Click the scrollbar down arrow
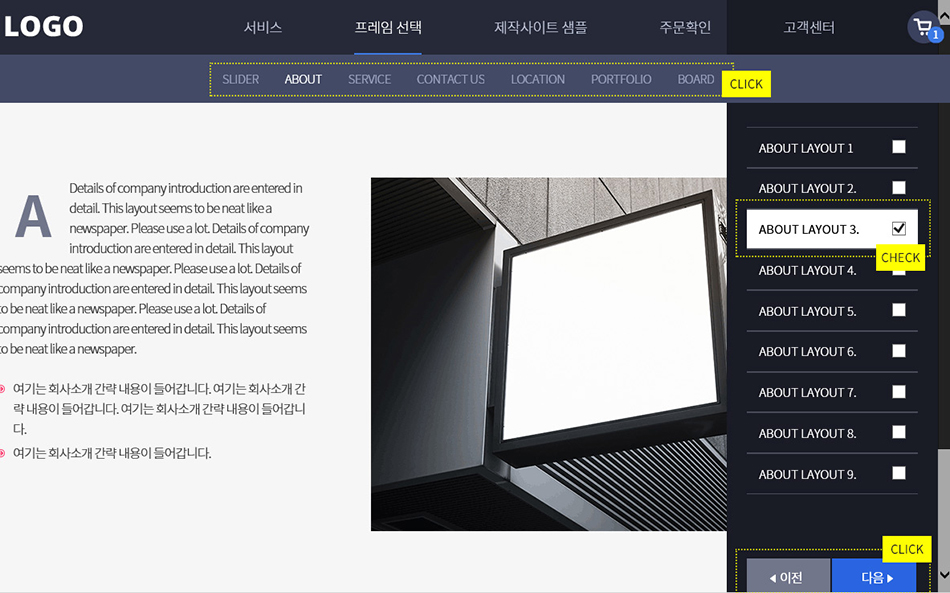The width and height of the screenshot is (950, 593). point(943,574)
